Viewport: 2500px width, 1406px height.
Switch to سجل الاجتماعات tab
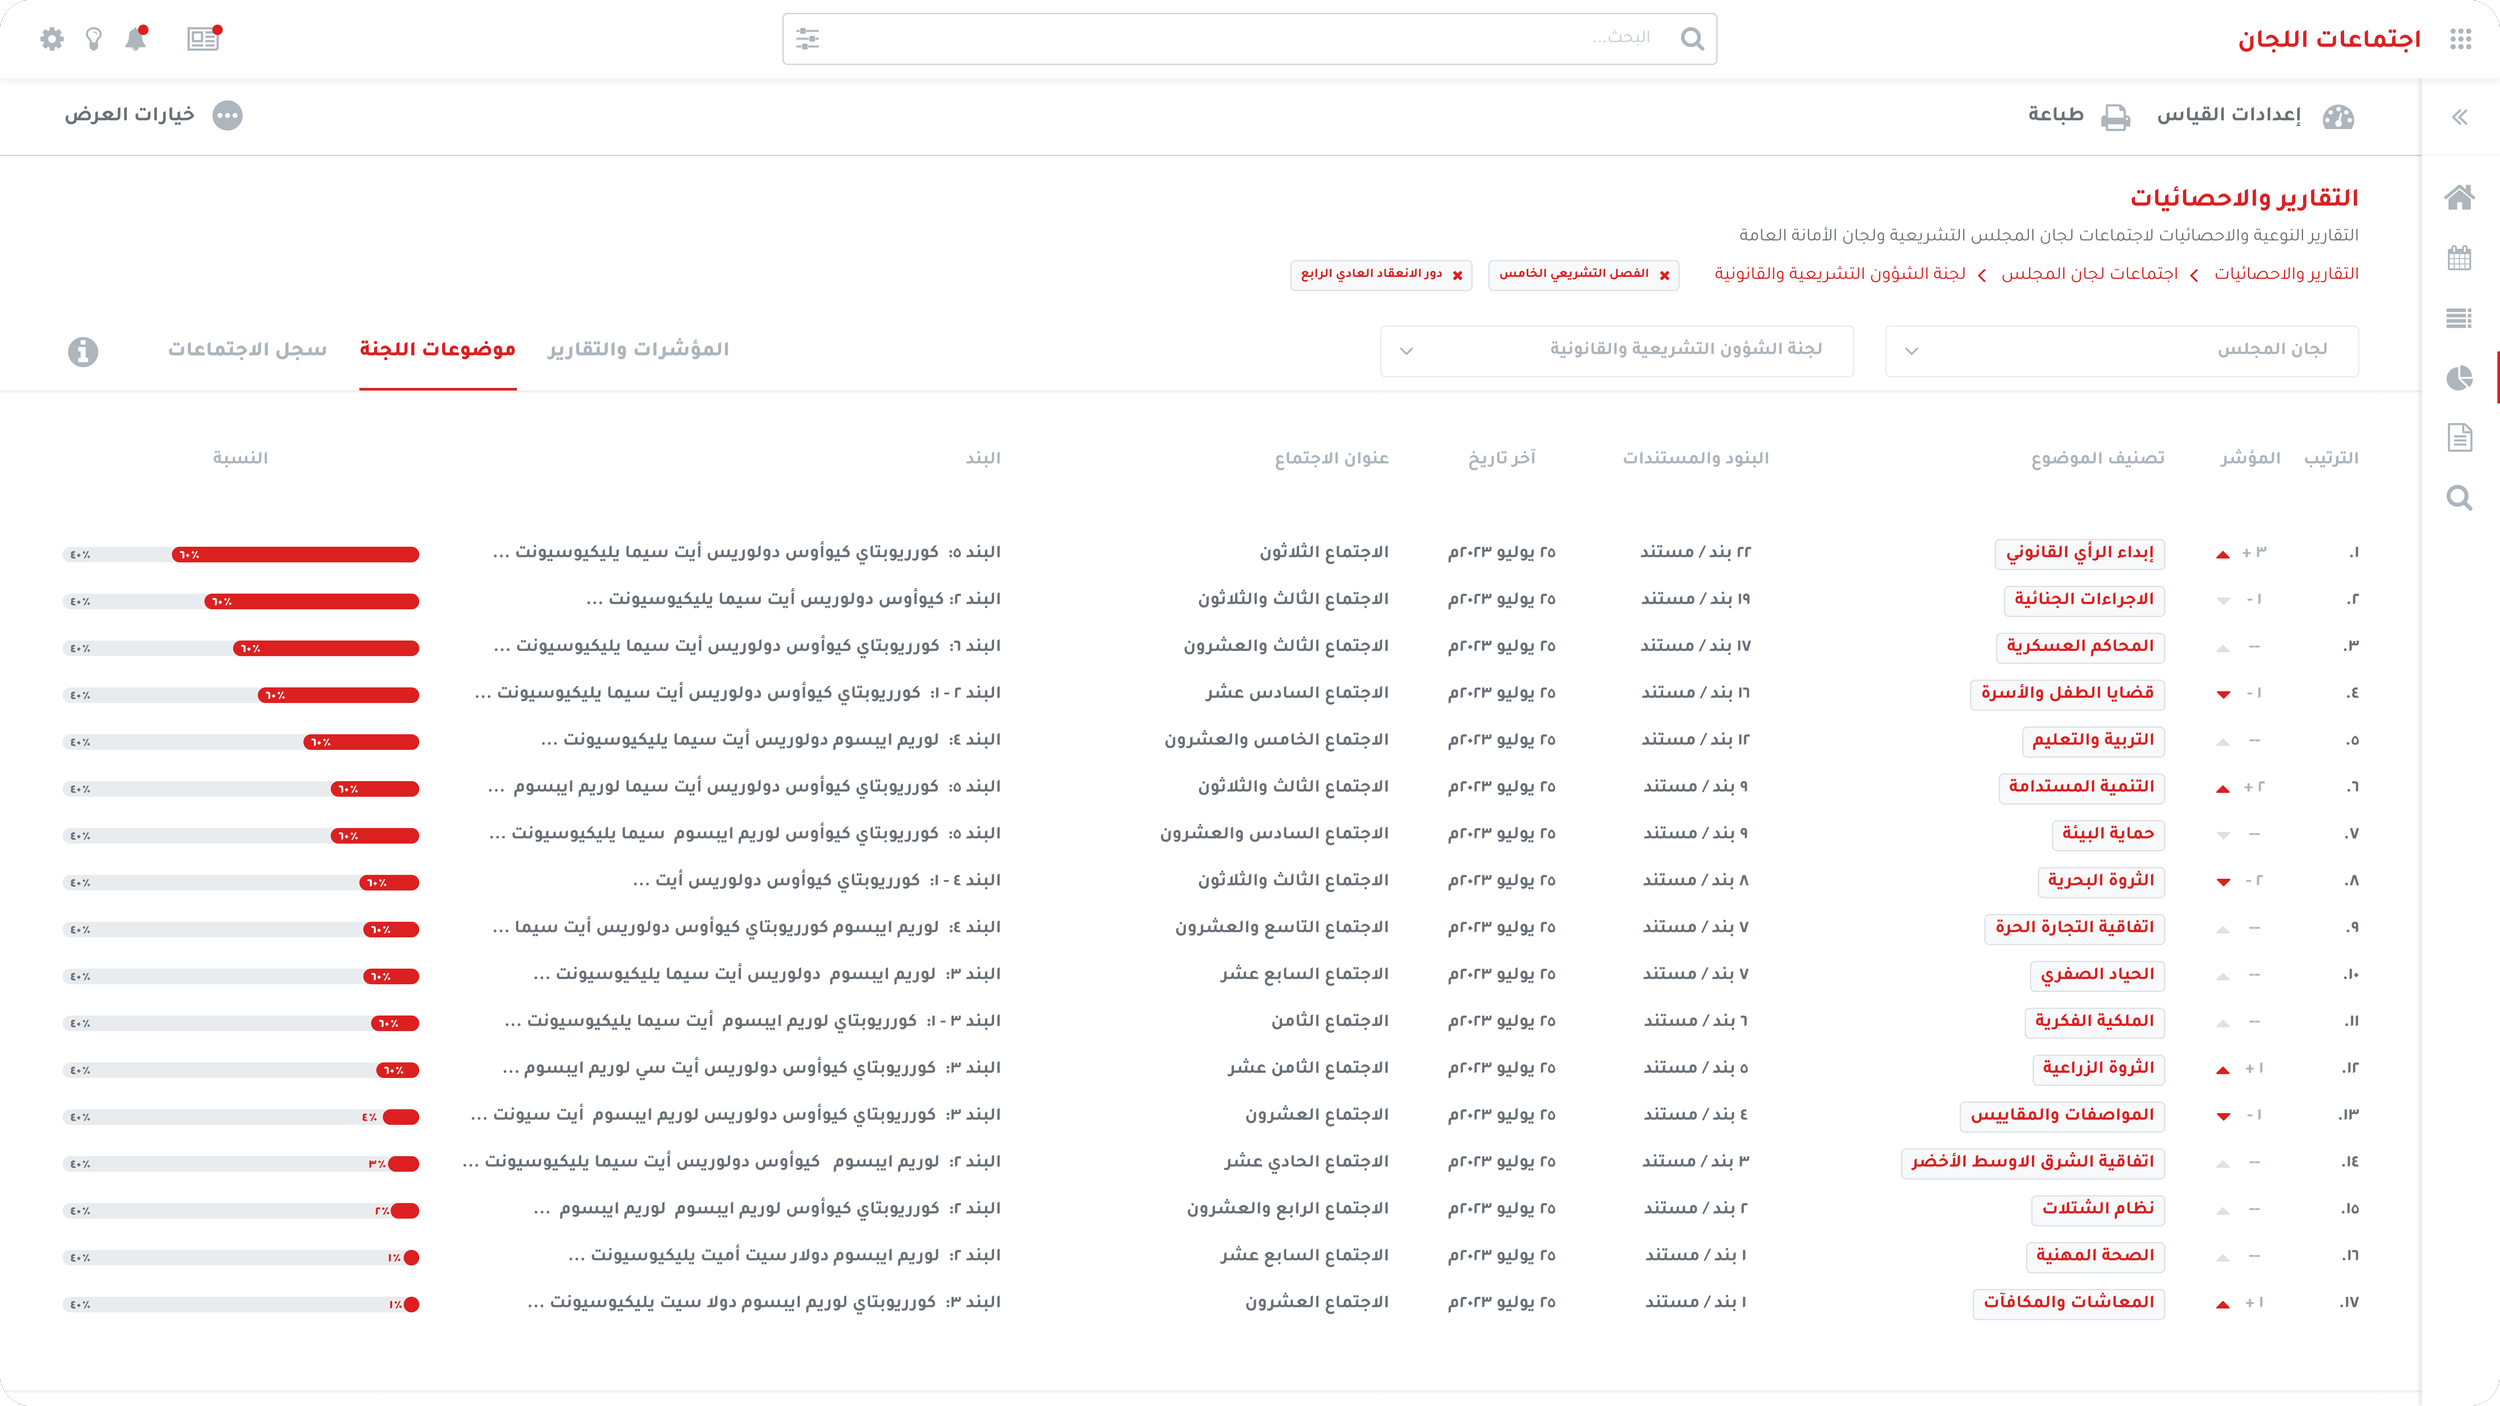pyautogui.click(x=247, y=349)
